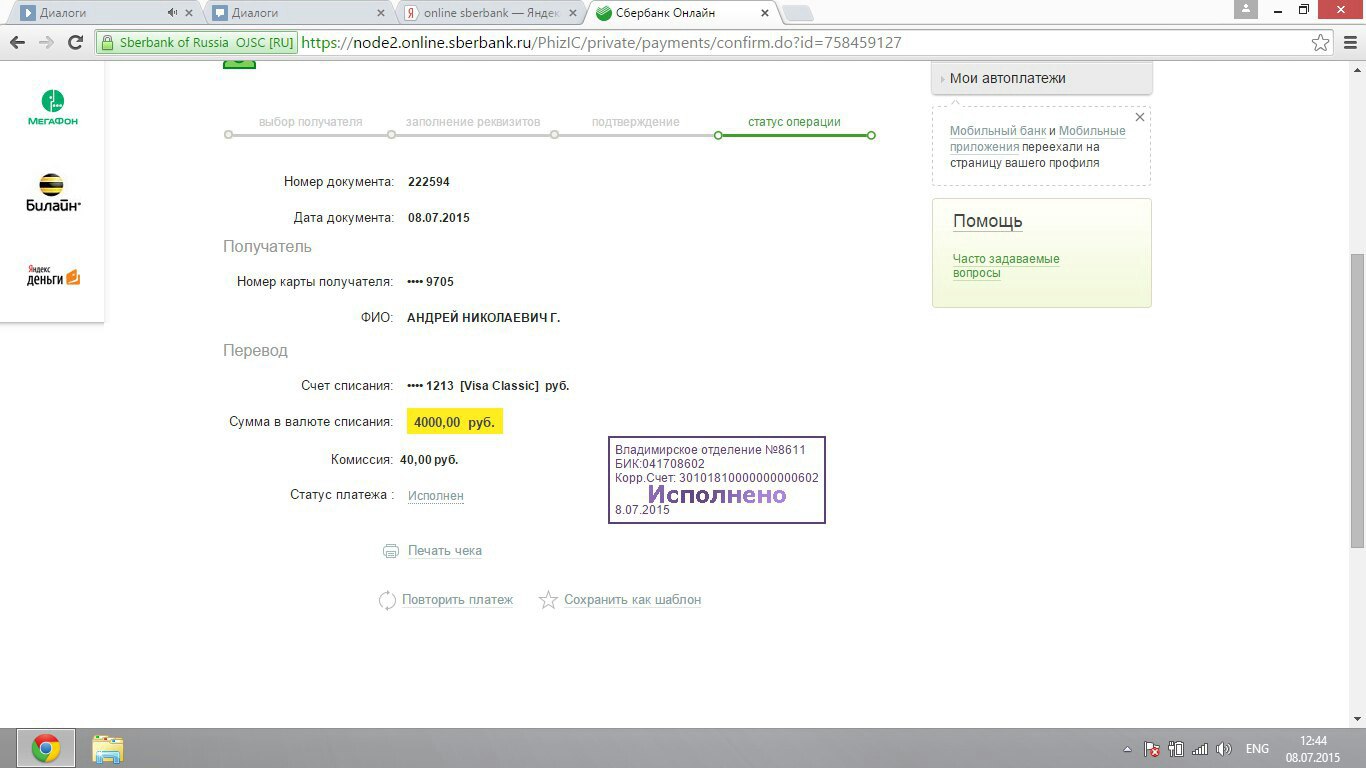The image size is (1366, 768).
Task: Click the document date 08.07.2015
Action: 439,218
